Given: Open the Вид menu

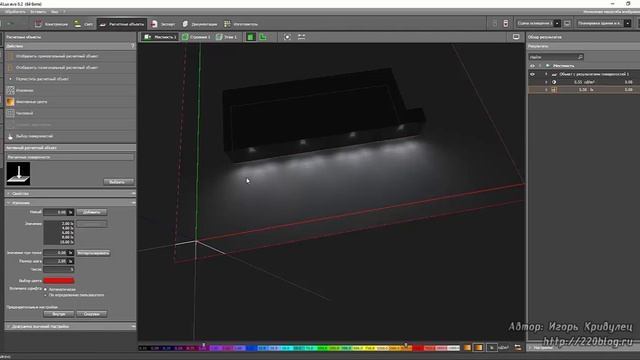Looking at the screenshot, I should point(54,12).
